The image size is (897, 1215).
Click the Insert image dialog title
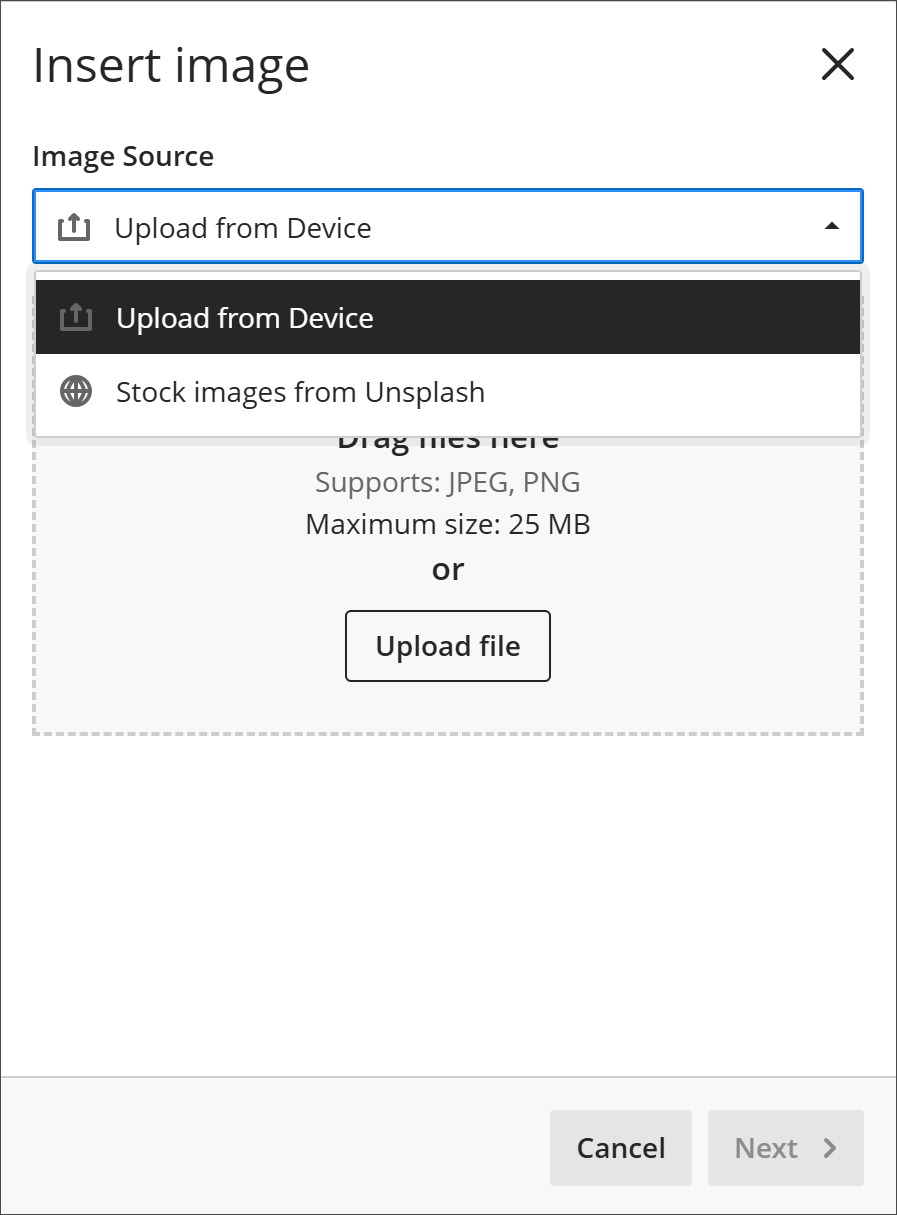171,64
